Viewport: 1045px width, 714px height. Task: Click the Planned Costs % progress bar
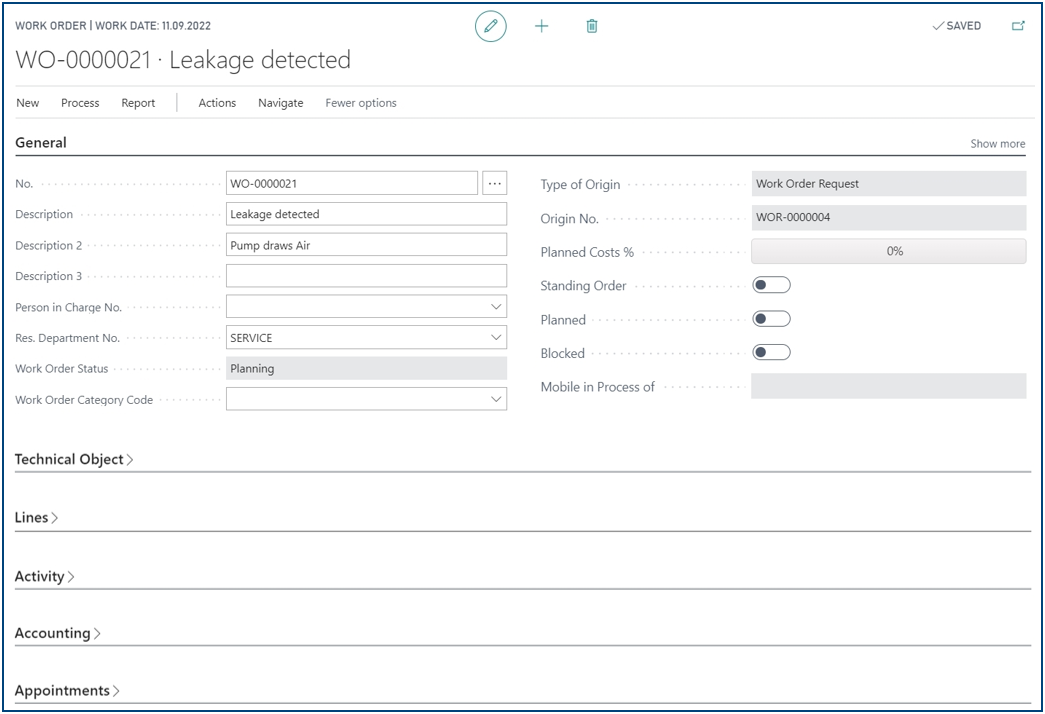888,251
